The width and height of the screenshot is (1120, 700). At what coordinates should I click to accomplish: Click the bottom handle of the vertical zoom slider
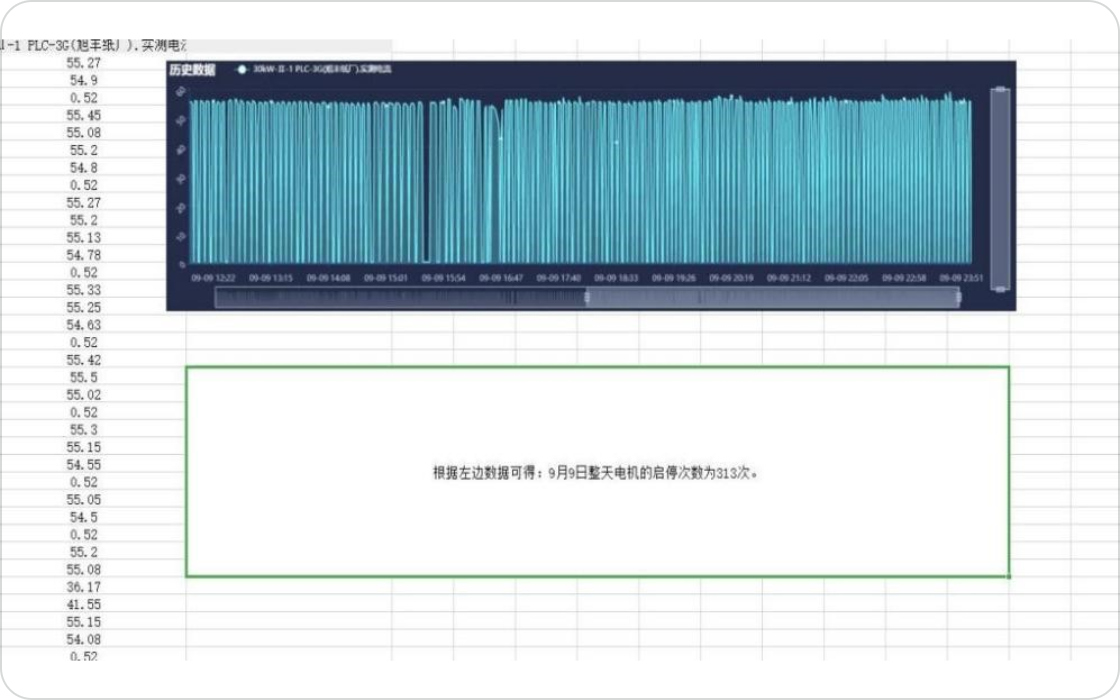tap(1000, 288)
